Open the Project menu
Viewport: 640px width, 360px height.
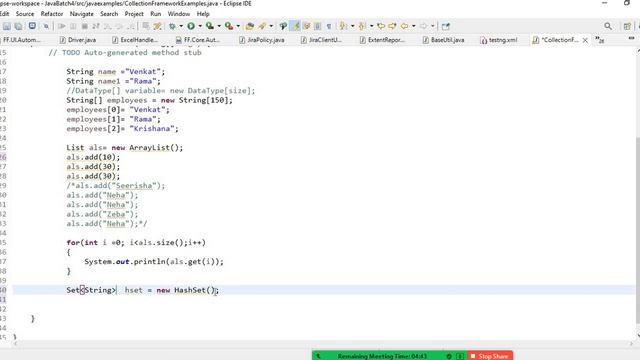[134, 14]
